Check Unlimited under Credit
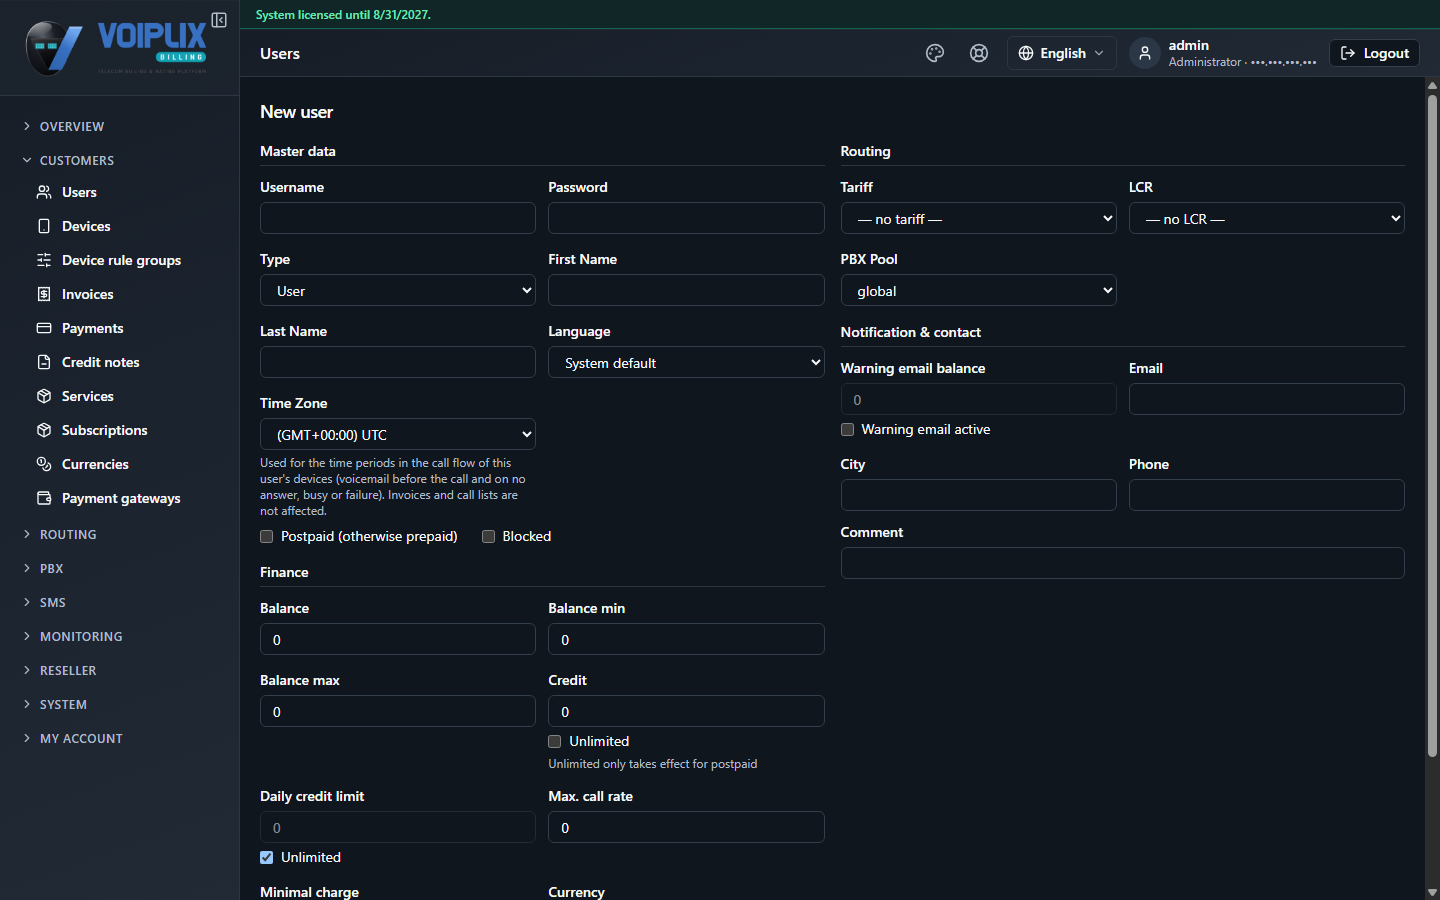Screen dimensions: 1440x900 pos(555,742)
